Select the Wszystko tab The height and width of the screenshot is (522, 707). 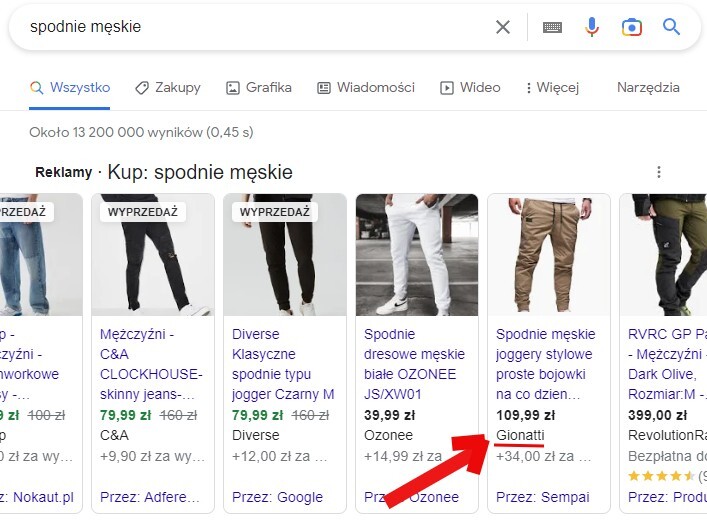pyautogui.click(x=70, y=87)
